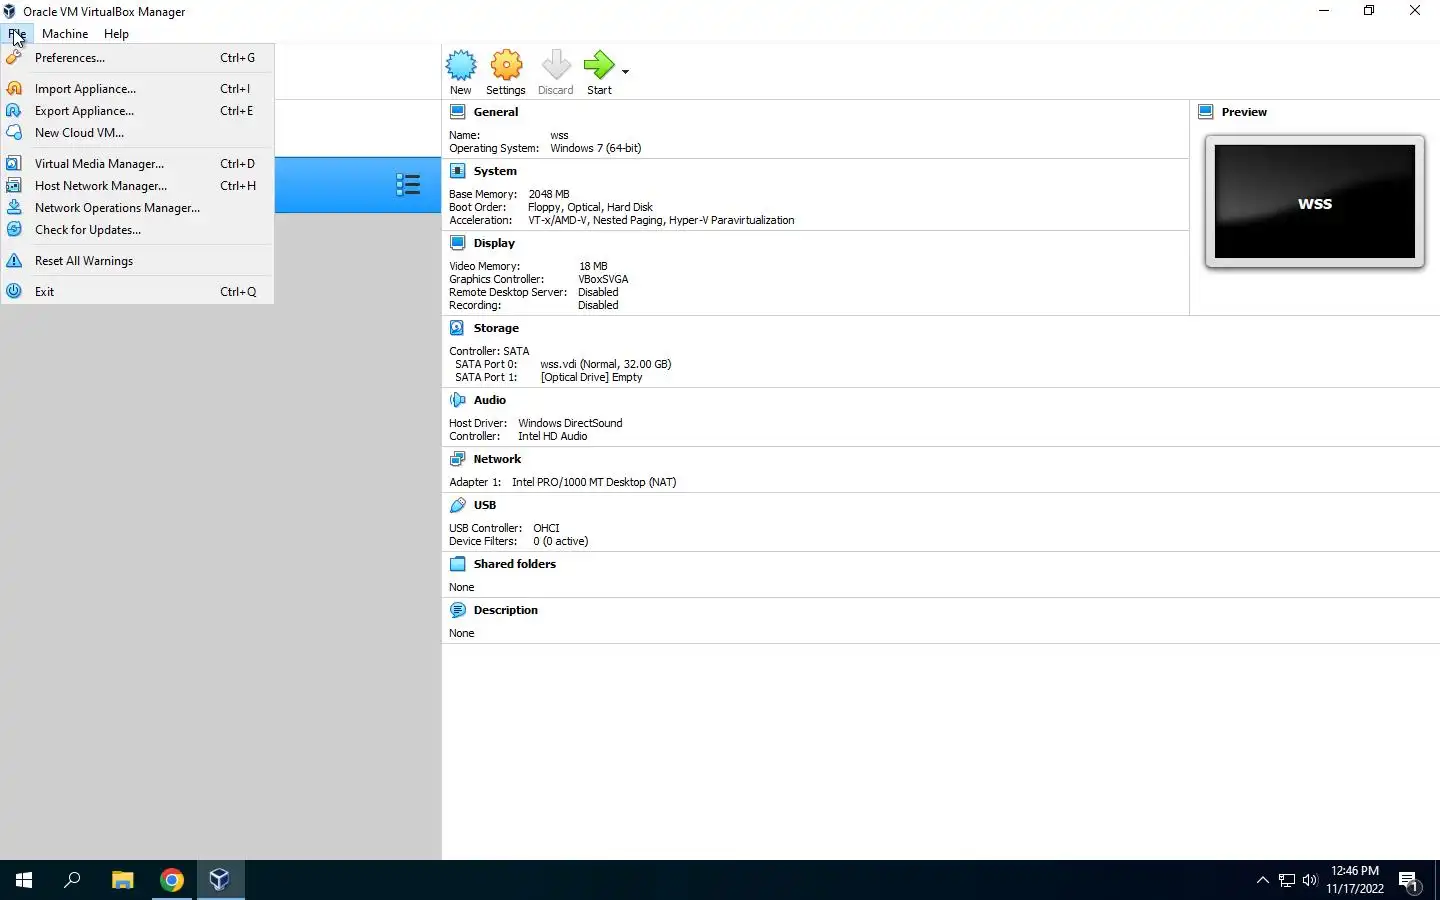Click the USB section icon
This screenshot has width=1440, height=900.
tap(457, 505)
